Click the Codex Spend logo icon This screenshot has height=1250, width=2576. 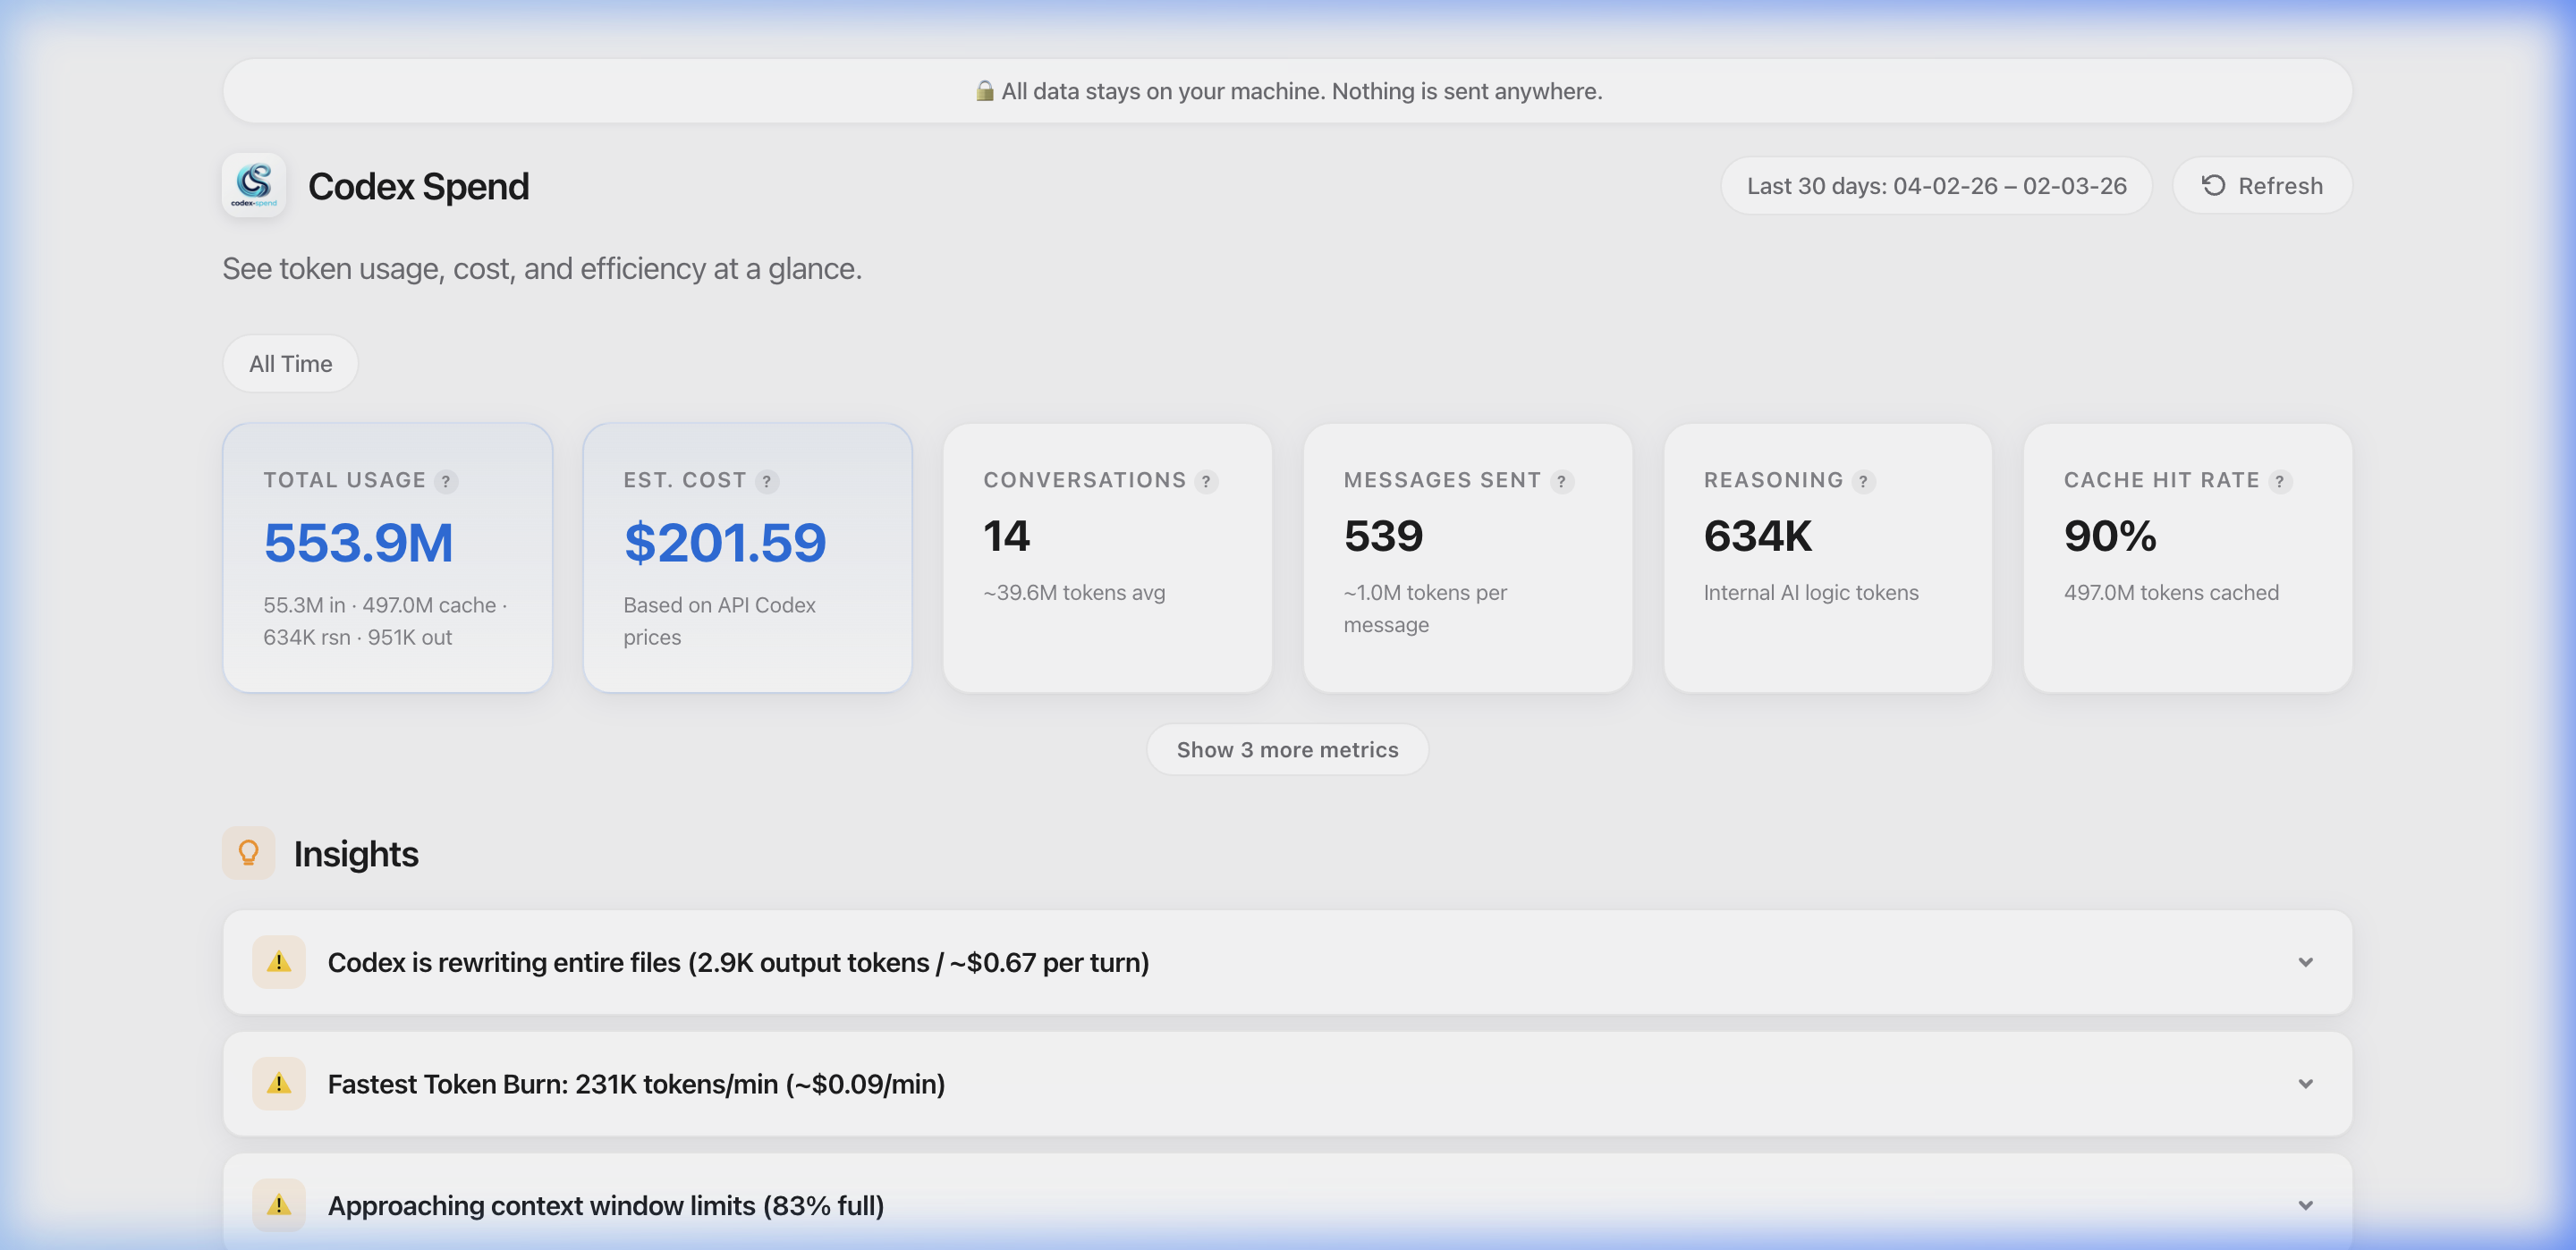click(254, 185)
